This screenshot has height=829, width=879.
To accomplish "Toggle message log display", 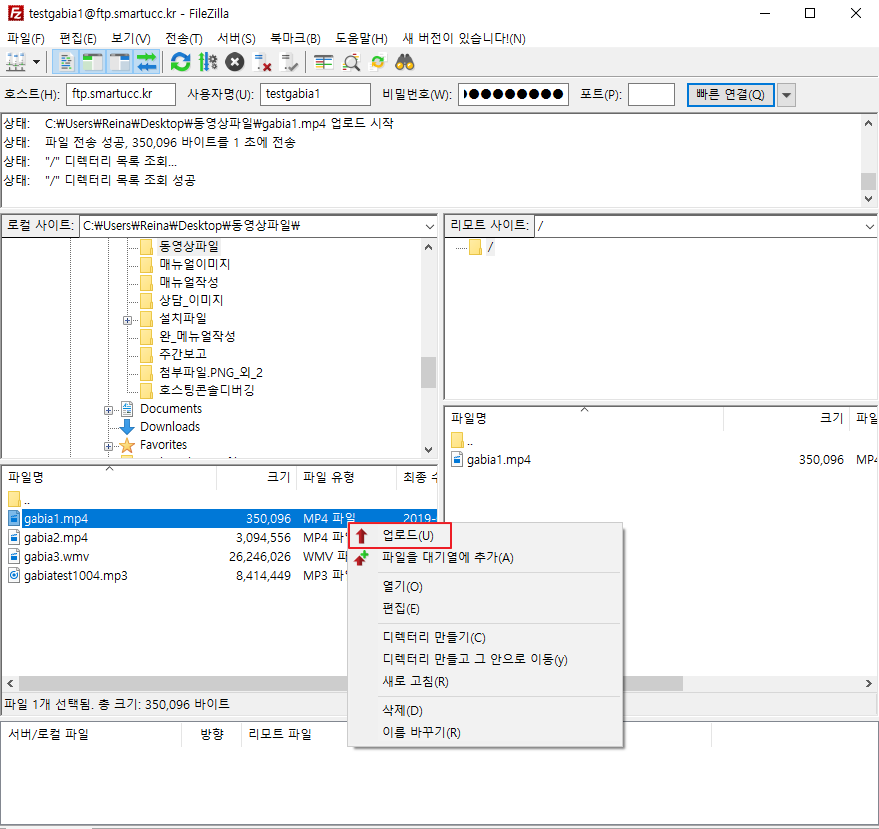I will pos(66,62).
